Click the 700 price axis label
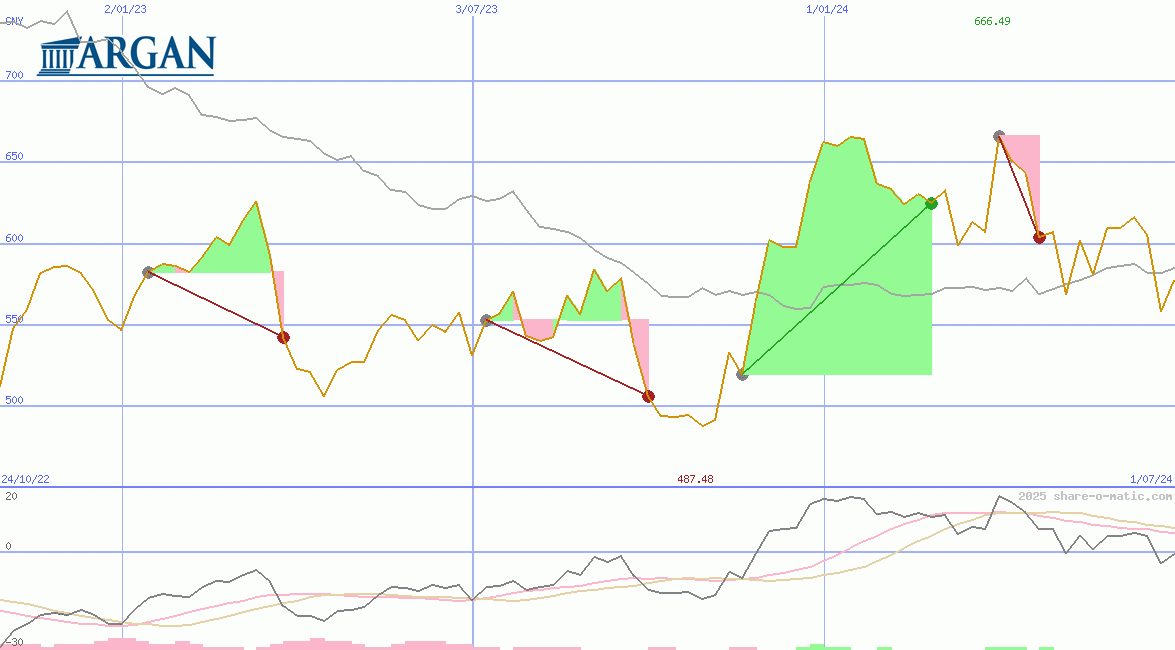 (x=13, y=75)
